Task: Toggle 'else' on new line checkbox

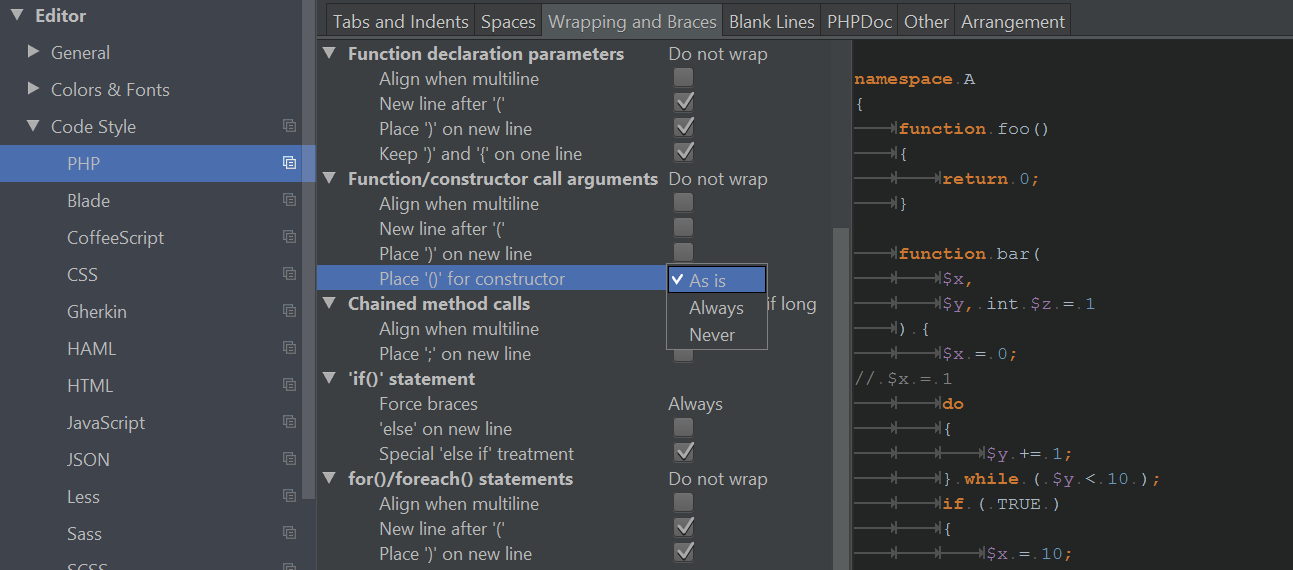Action: click(x=684, y=428)
